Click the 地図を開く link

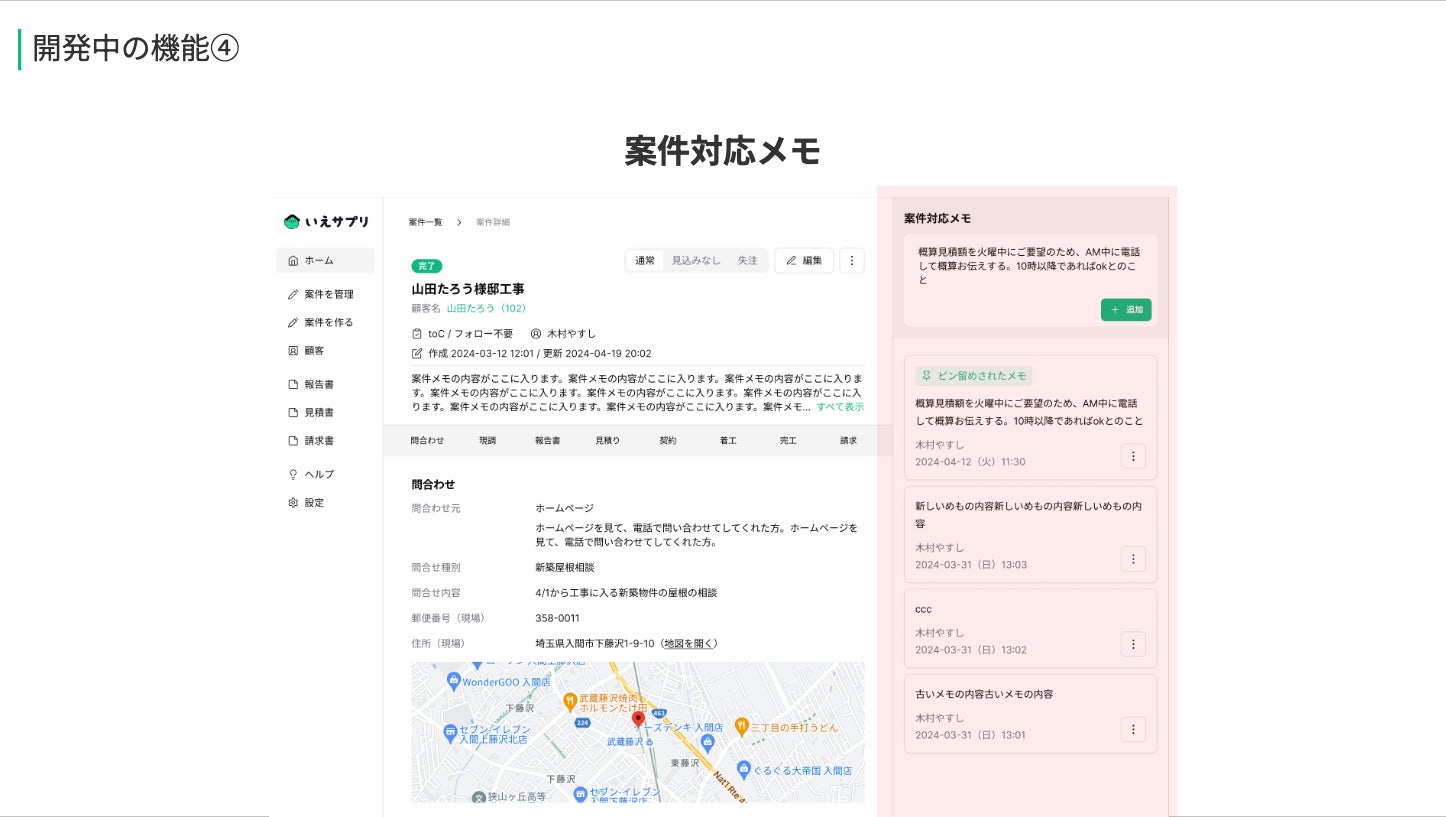(x=690, y=644)
